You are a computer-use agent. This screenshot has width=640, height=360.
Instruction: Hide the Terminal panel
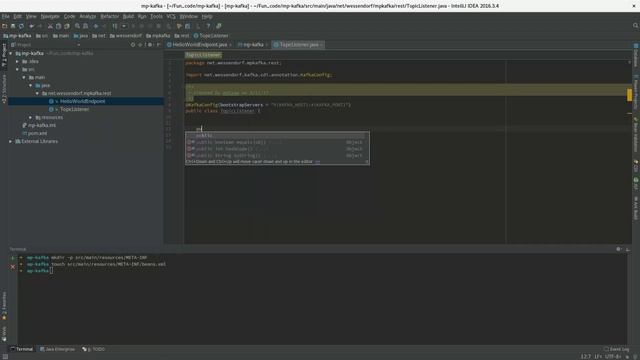628,249
